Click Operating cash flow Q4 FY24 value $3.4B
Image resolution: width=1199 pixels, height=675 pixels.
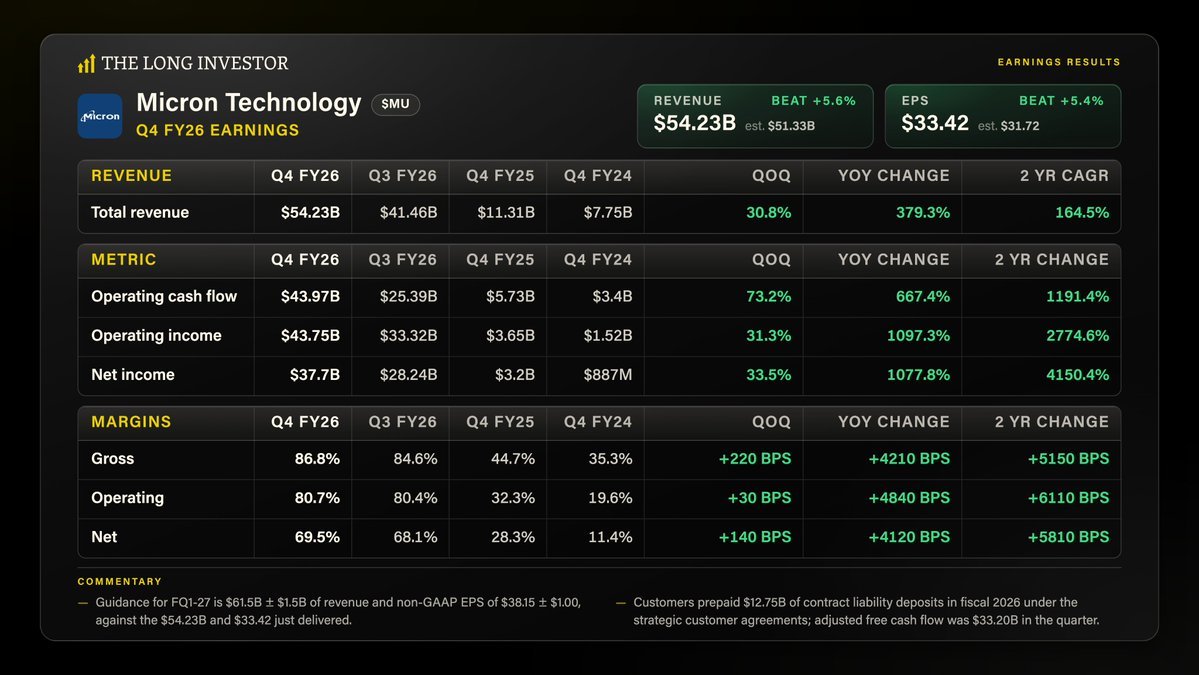(612, 297)
